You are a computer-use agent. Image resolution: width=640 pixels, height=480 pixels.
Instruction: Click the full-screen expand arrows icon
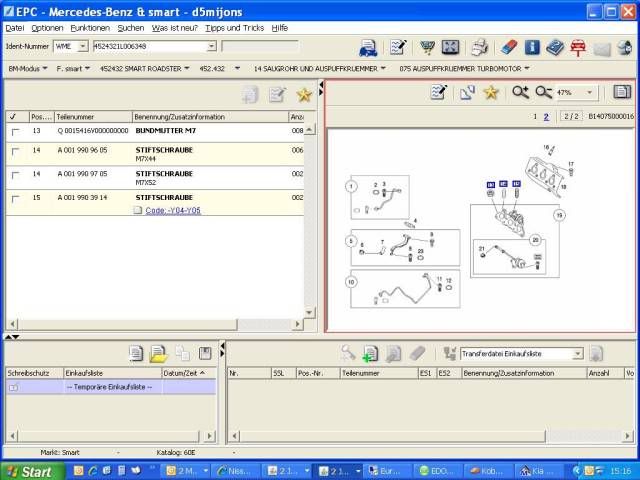(x=450, y=48)
